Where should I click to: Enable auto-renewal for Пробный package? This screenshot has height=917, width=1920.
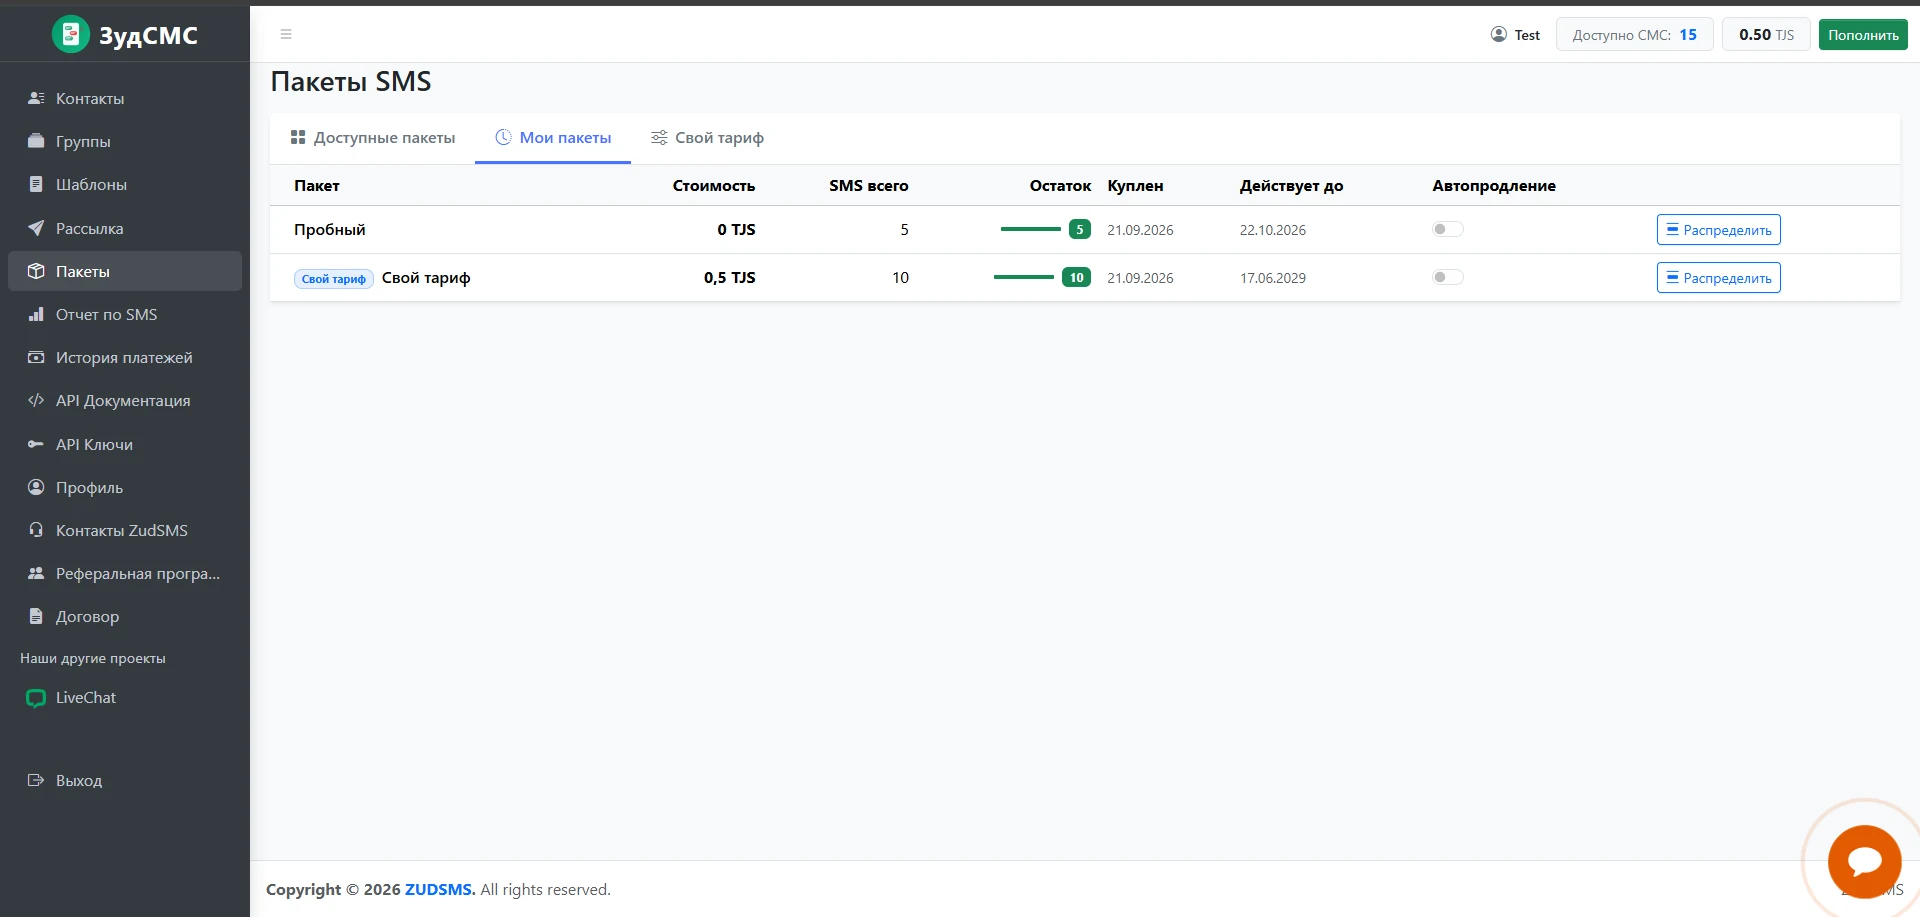[x=1447, y=229]
